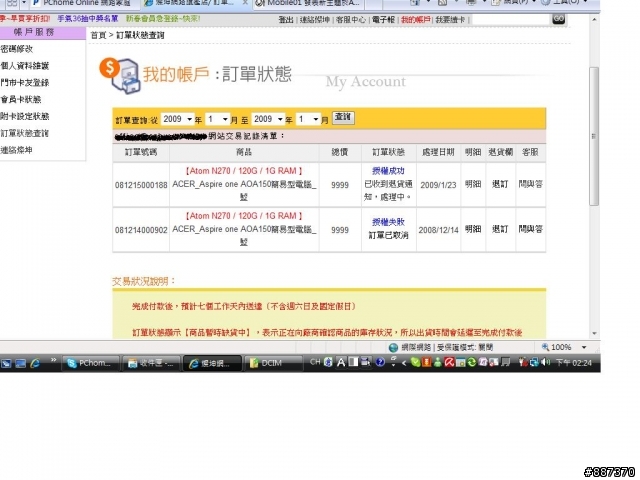Screen dimensions: 640x480
Task: Open the end month dropdown
Action: tap(308, 119)
